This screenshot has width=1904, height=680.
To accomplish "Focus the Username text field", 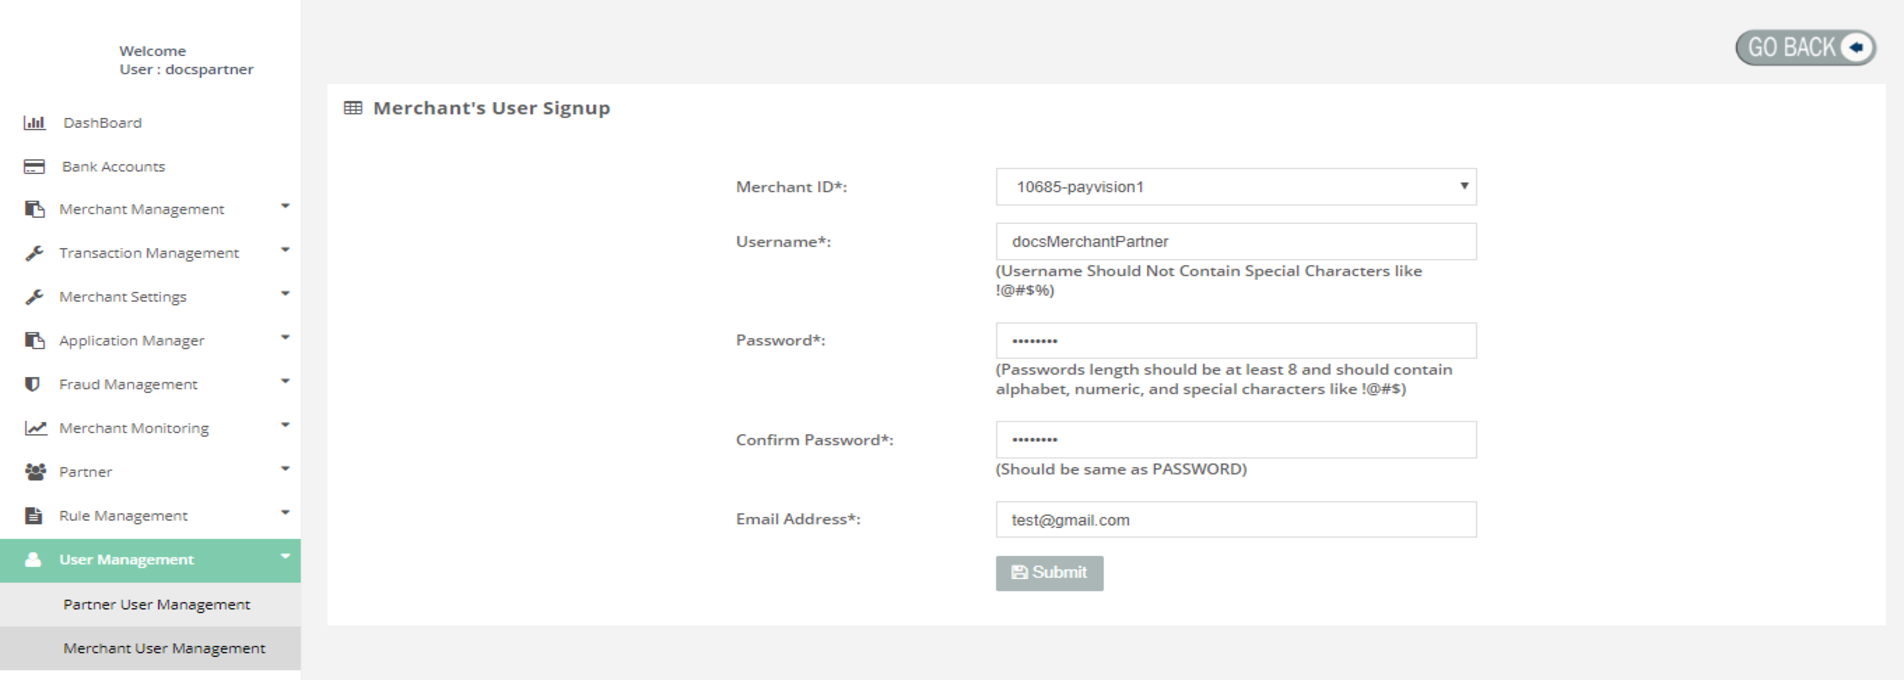I will point(1235,242).
